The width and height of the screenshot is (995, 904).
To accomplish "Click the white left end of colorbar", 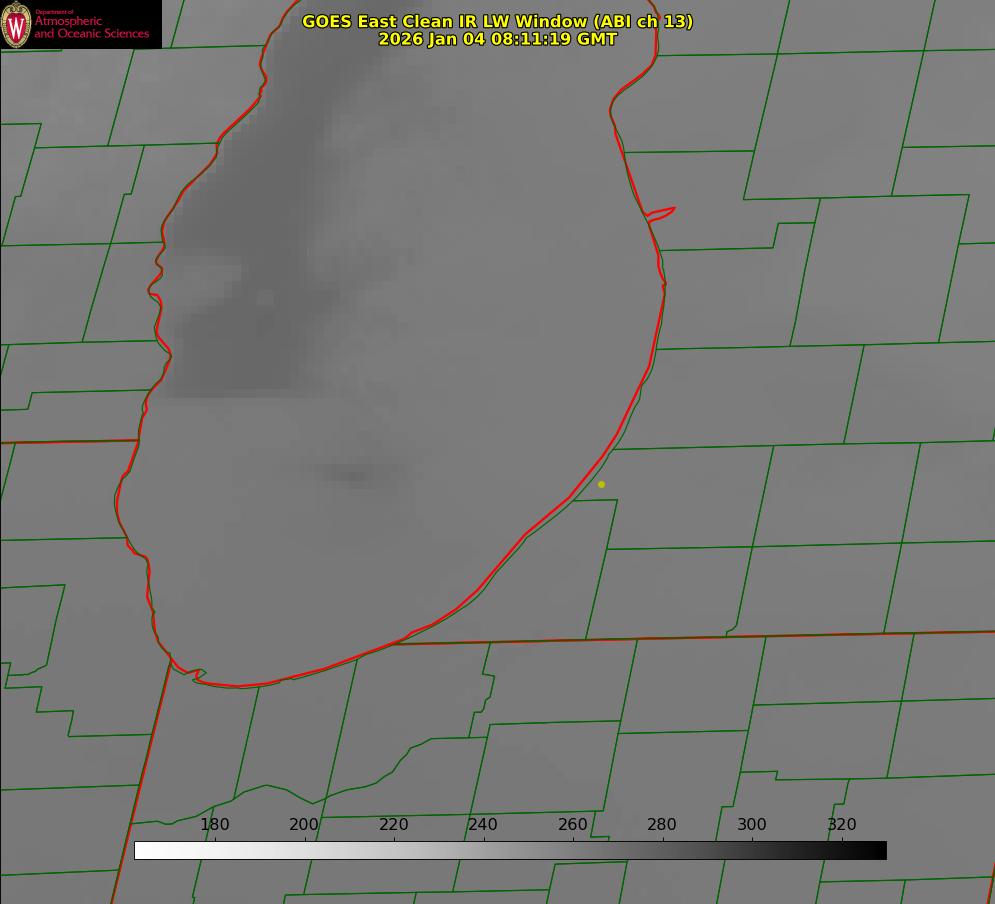I will point(142,850).
